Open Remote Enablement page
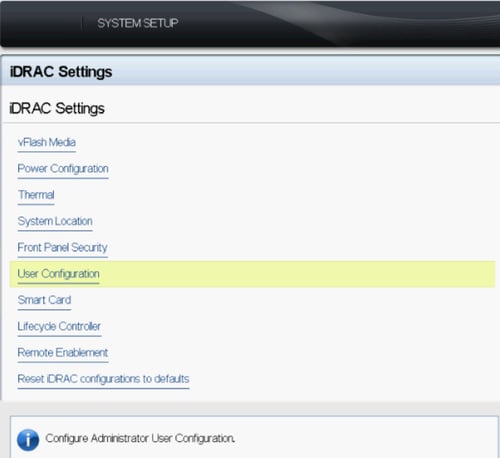The width and height of the screenshot is (500, 458). (x=63, y=353)
